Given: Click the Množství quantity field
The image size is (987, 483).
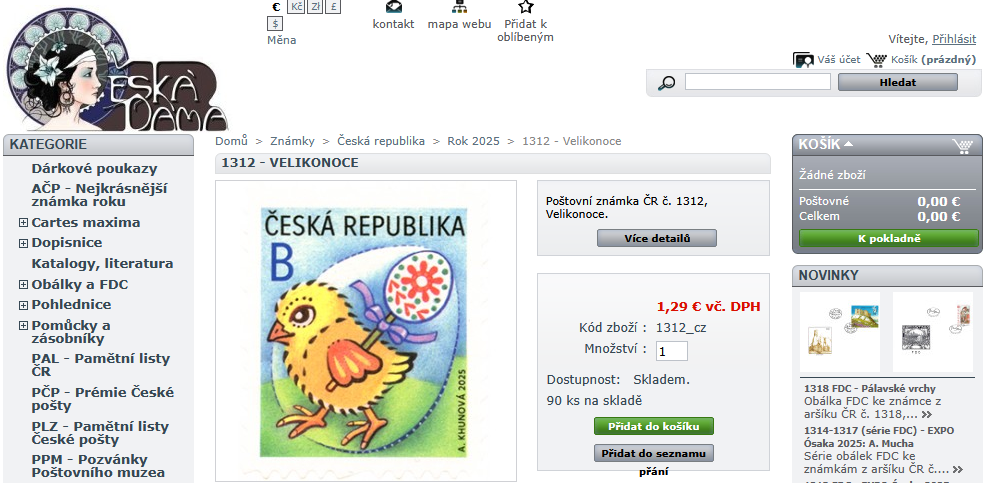Looking at the screenshot, I should tap(672, 351).
